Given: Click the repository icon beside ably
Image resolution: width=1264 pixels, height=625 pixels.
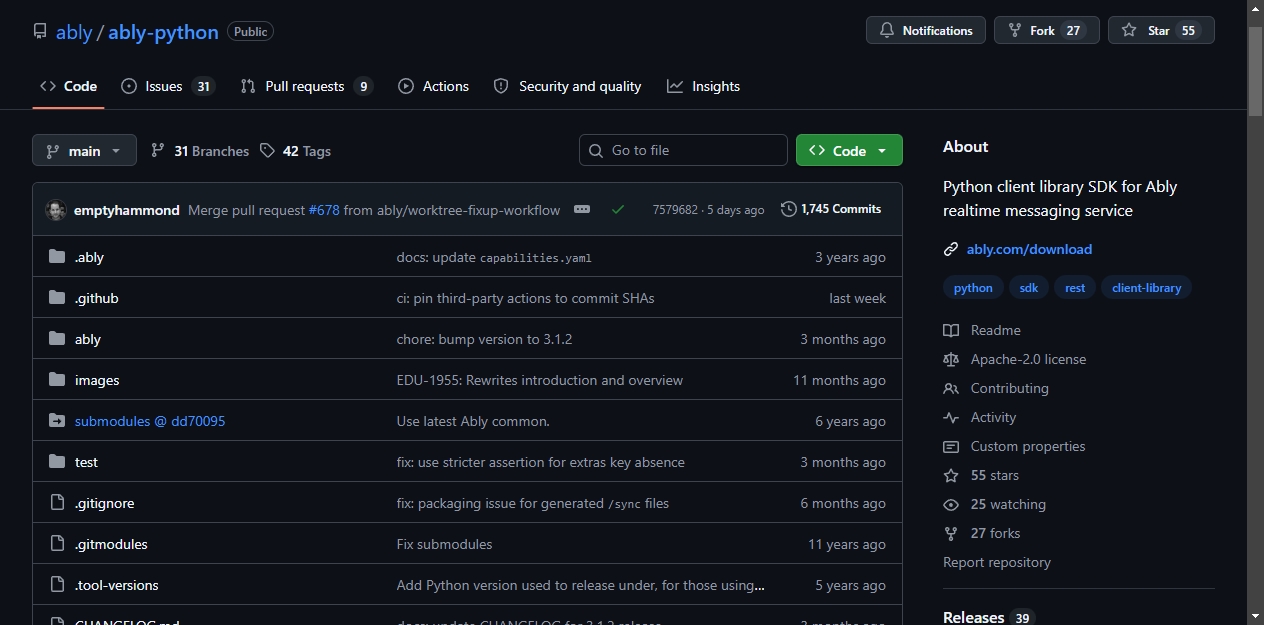Looking at the screenshot, I should (40, 31).
